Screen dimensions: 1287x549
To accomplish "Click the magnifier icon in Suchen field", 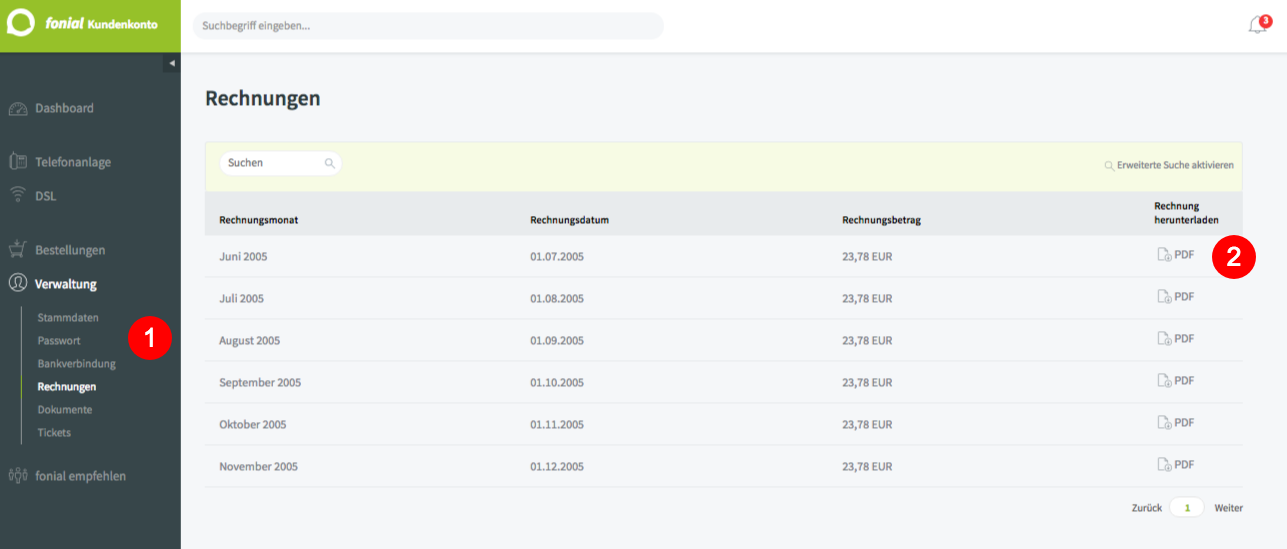I will tap(329, 163).
